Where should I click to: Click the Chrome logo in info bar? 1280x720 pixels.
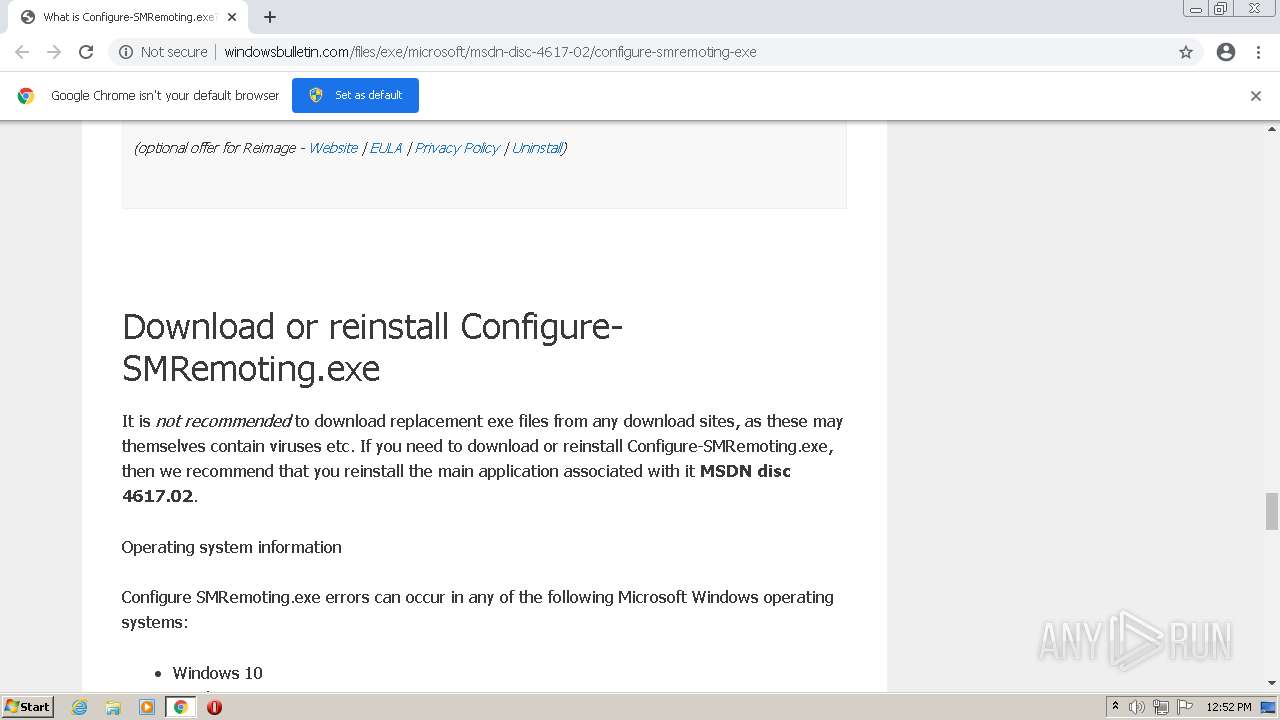tap(26, 96)
